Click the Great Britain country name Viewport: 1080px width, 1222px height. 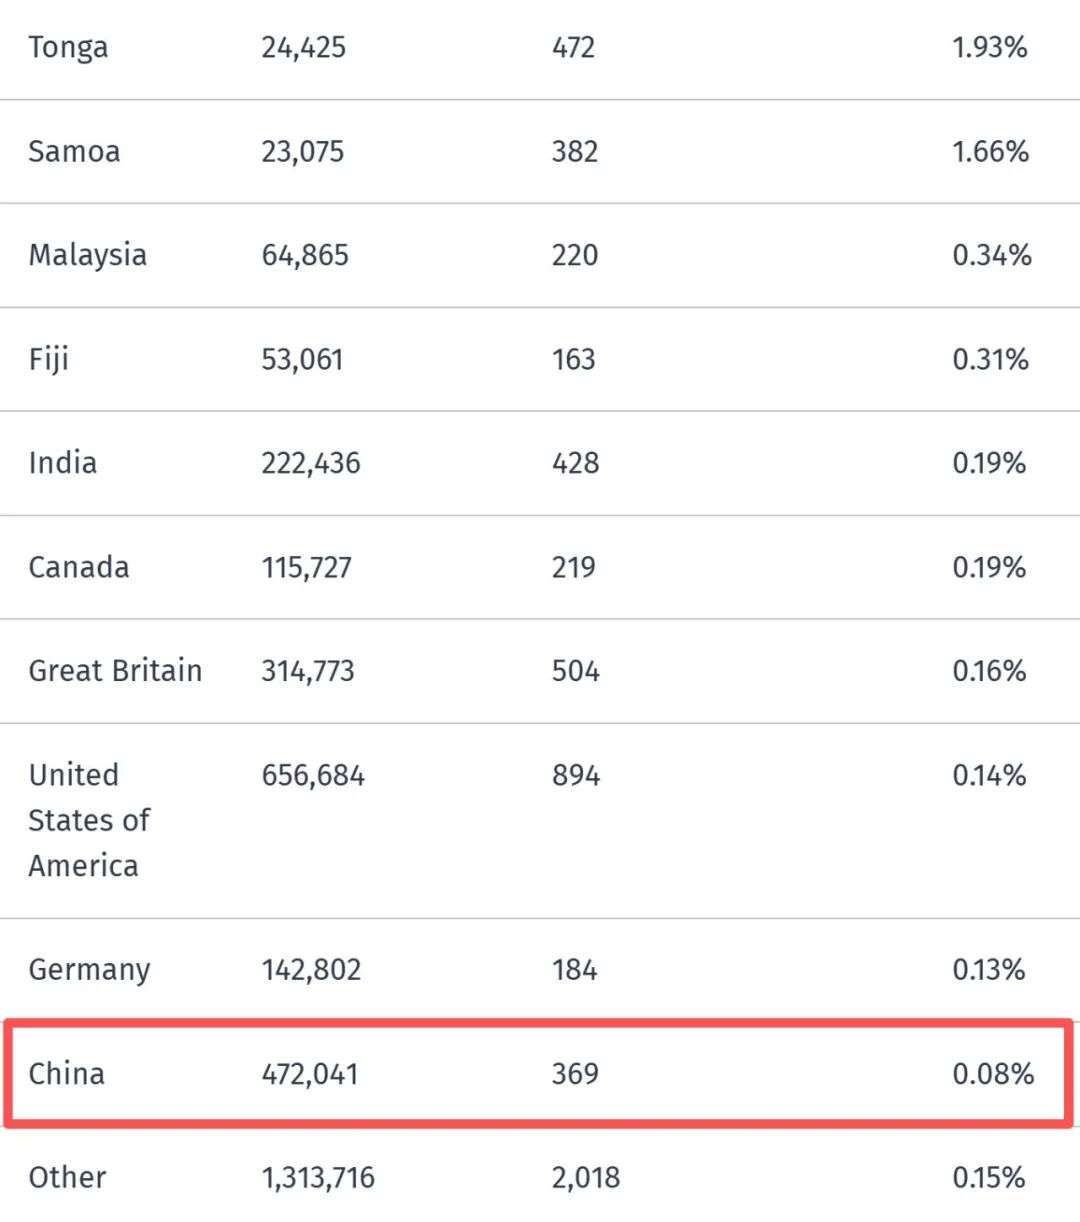[x=115, y=671]
